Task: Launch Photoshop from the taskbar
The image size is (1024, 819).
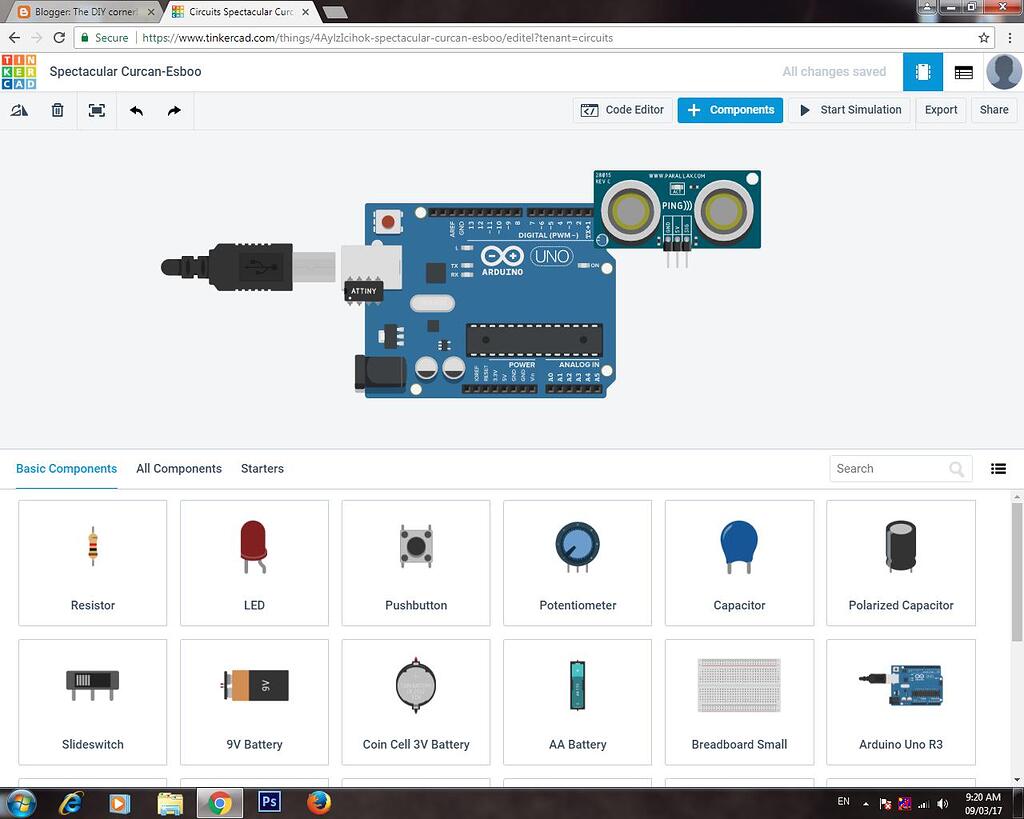Action: pyautogui.click(x=268, y=803)
